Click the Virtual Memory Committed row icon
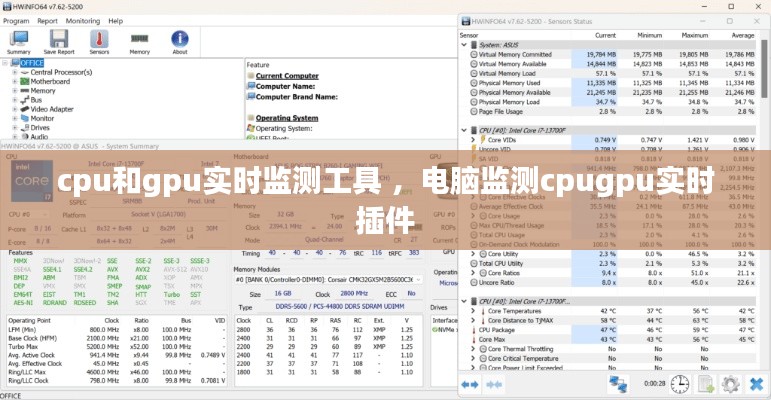Screen dimensions: 771x400 [474, 55]
